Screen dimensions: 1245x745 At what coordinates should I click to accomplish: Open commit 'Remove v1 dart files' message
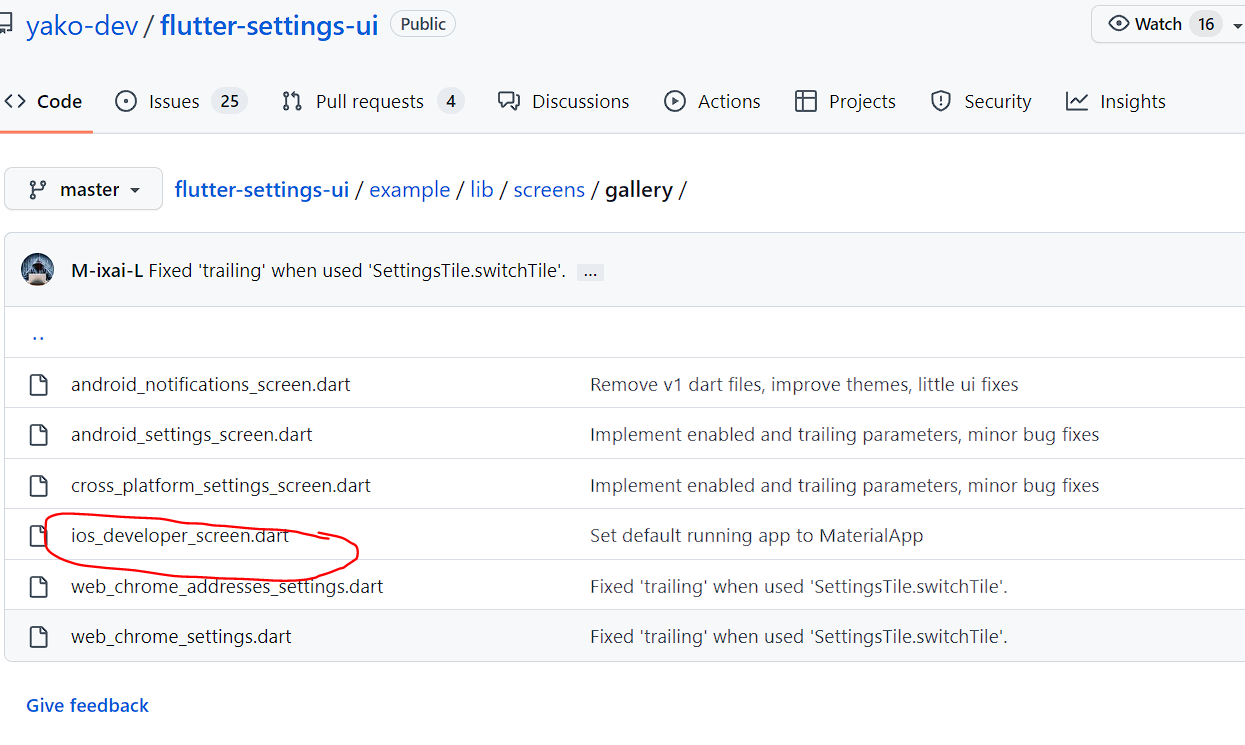pyautogui.click(x=804, y=384)
